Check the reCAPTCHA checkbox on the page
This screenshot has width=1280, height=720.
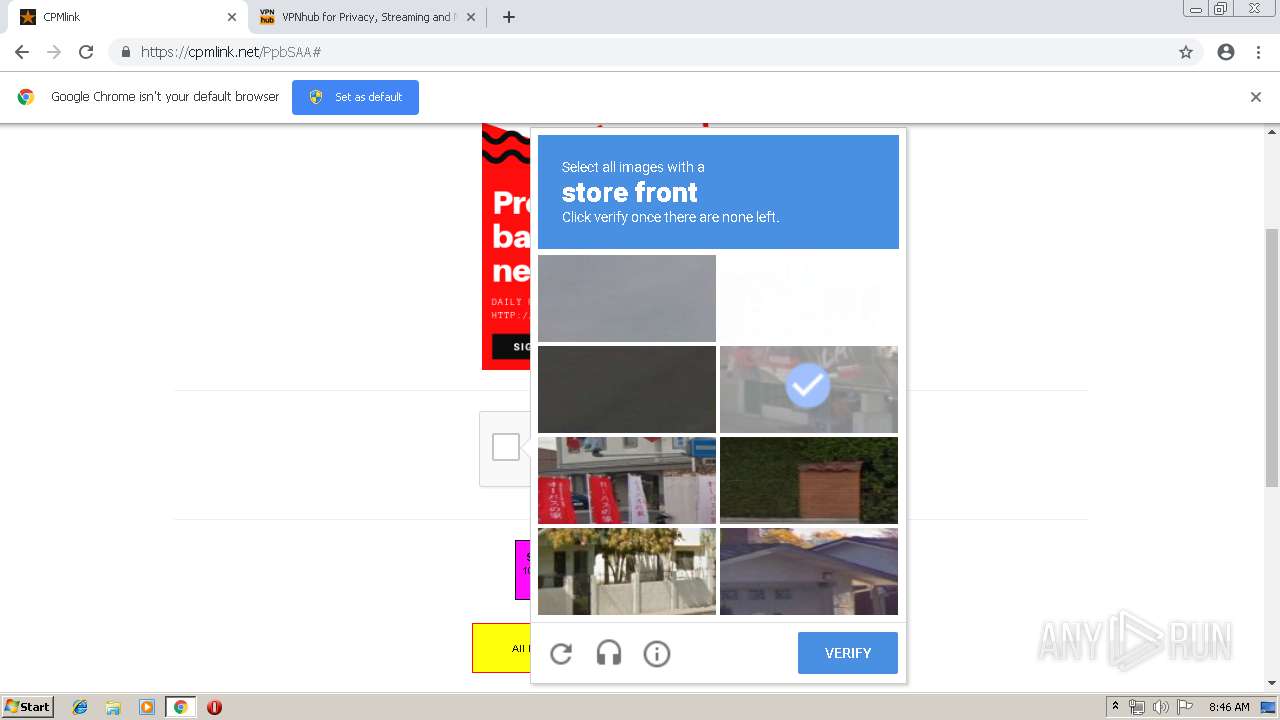pyautogui.click(x=506, y=447)
